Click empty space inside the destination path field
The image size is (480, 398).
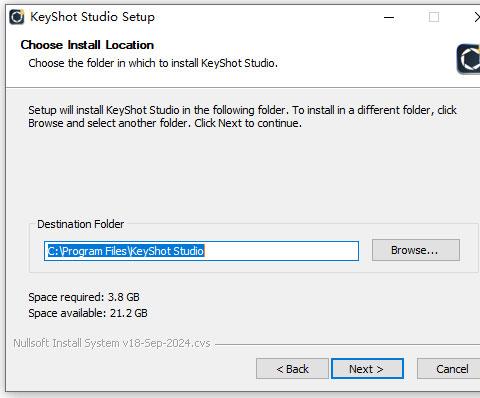pos(281,251)
